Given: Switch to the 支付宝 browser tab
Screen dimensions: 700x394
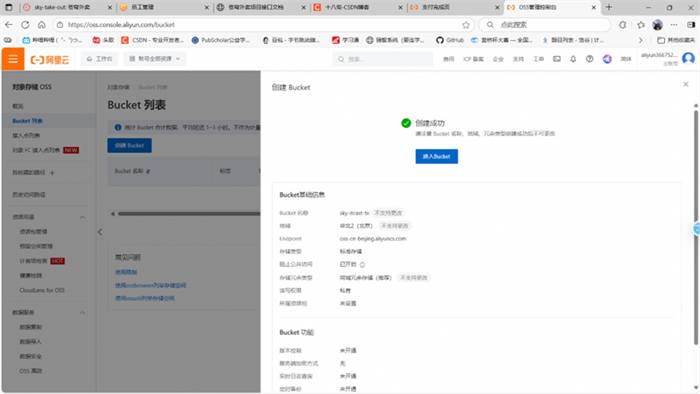Looking at the screenshot, I should pyautogui.click(x=455, y=7).
